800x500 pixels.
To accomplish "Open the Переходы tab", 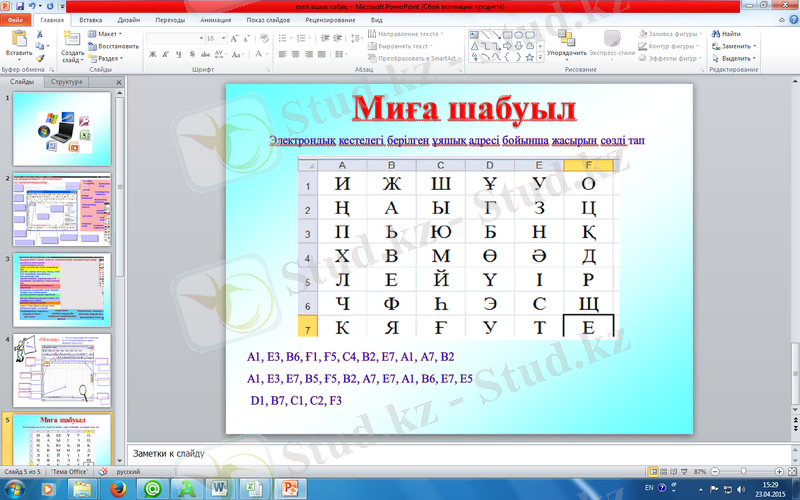I will [170, 20].
